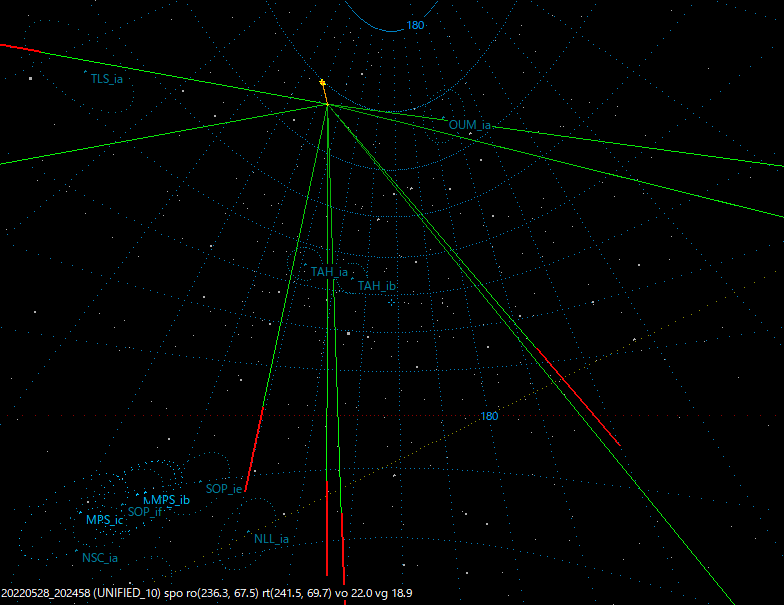Select the TAH_ia radiant label
The image size is (784, 605).
click(x=329, y=272)
